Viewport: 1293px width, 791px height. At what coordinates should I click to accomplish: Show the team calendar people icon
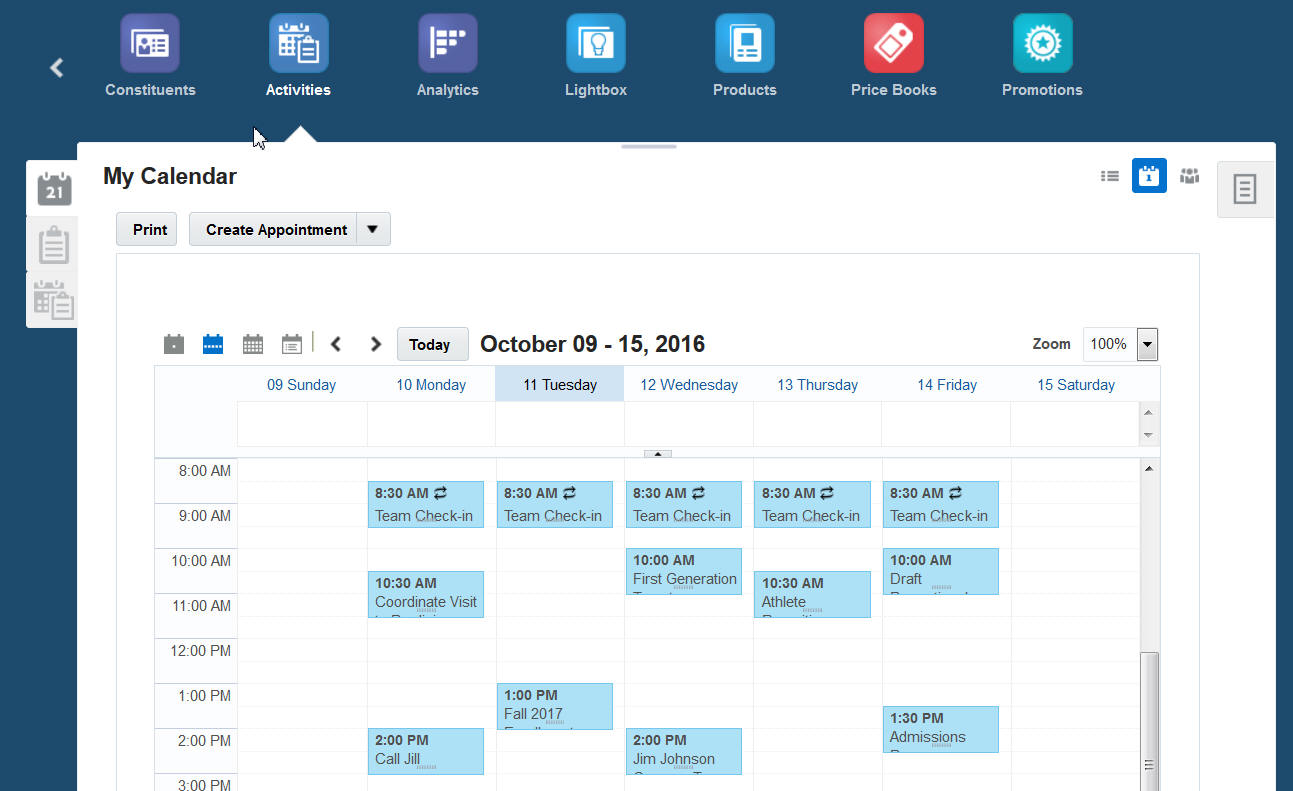pyautogui.click(x=1189, y=176)
